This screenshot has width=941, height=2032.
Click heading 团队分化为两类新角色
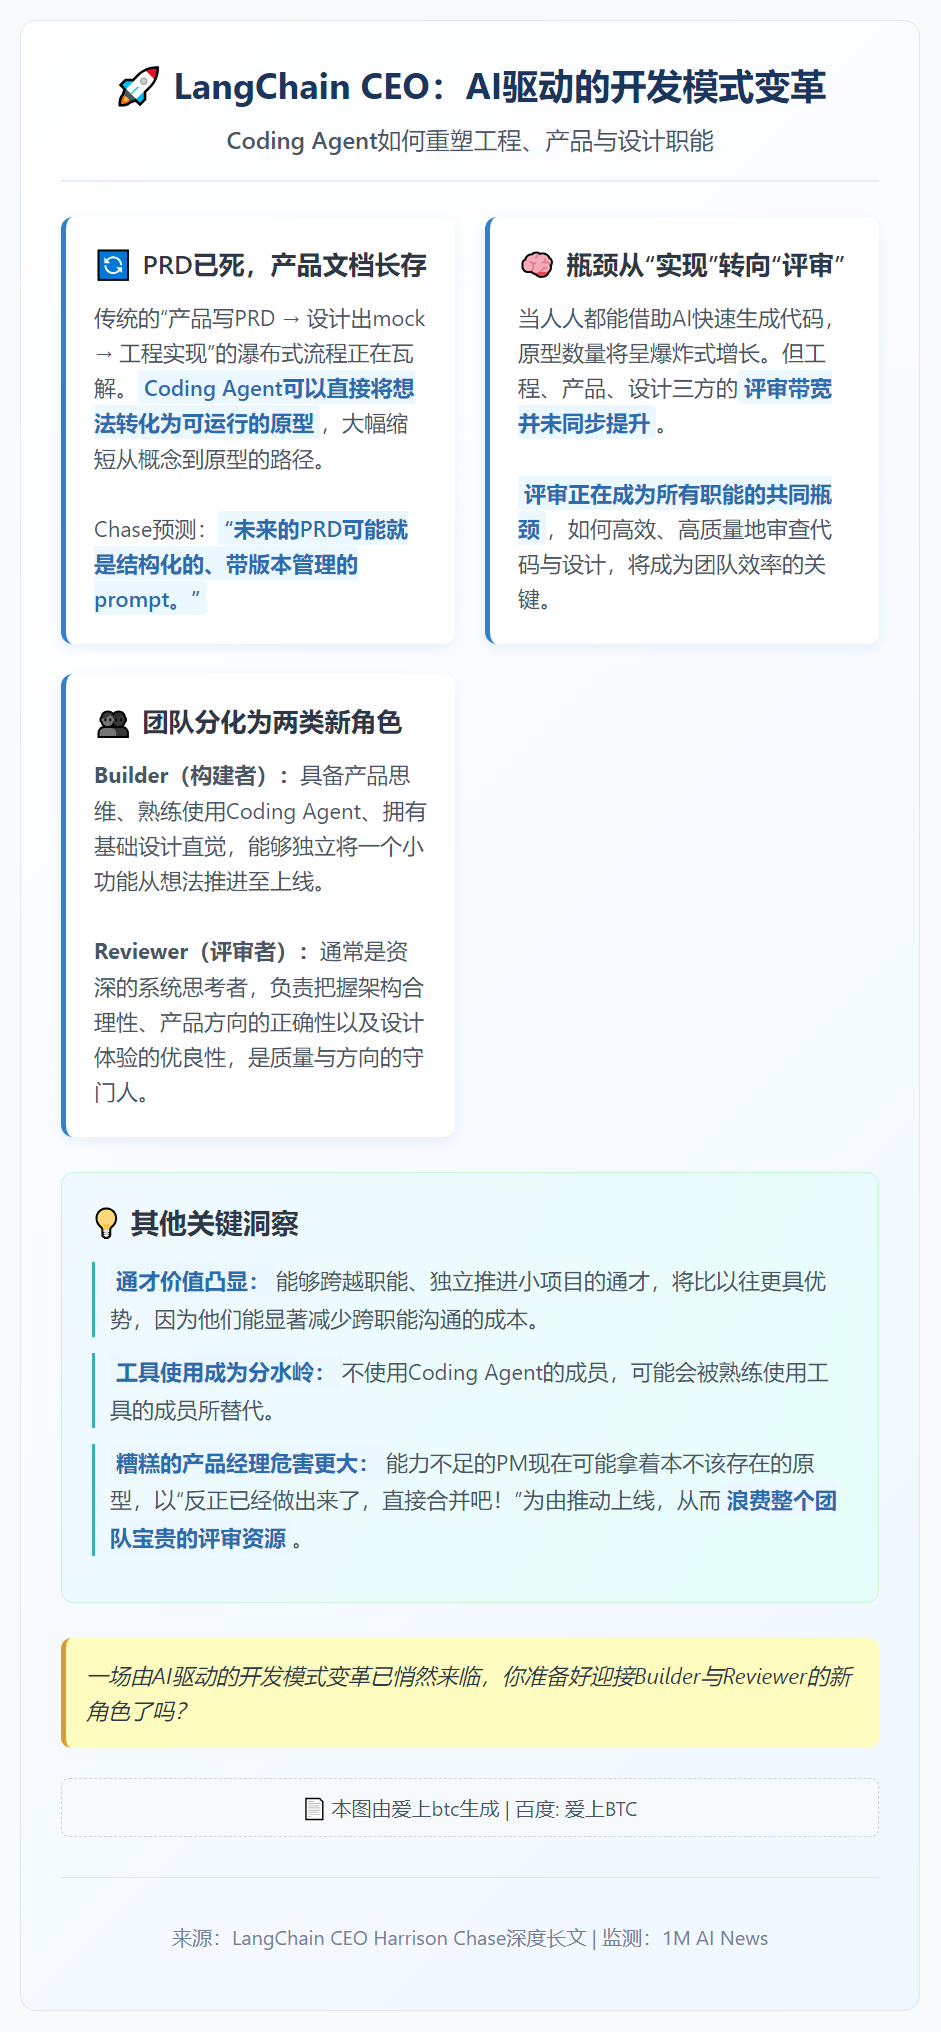[x=272, y=723]
